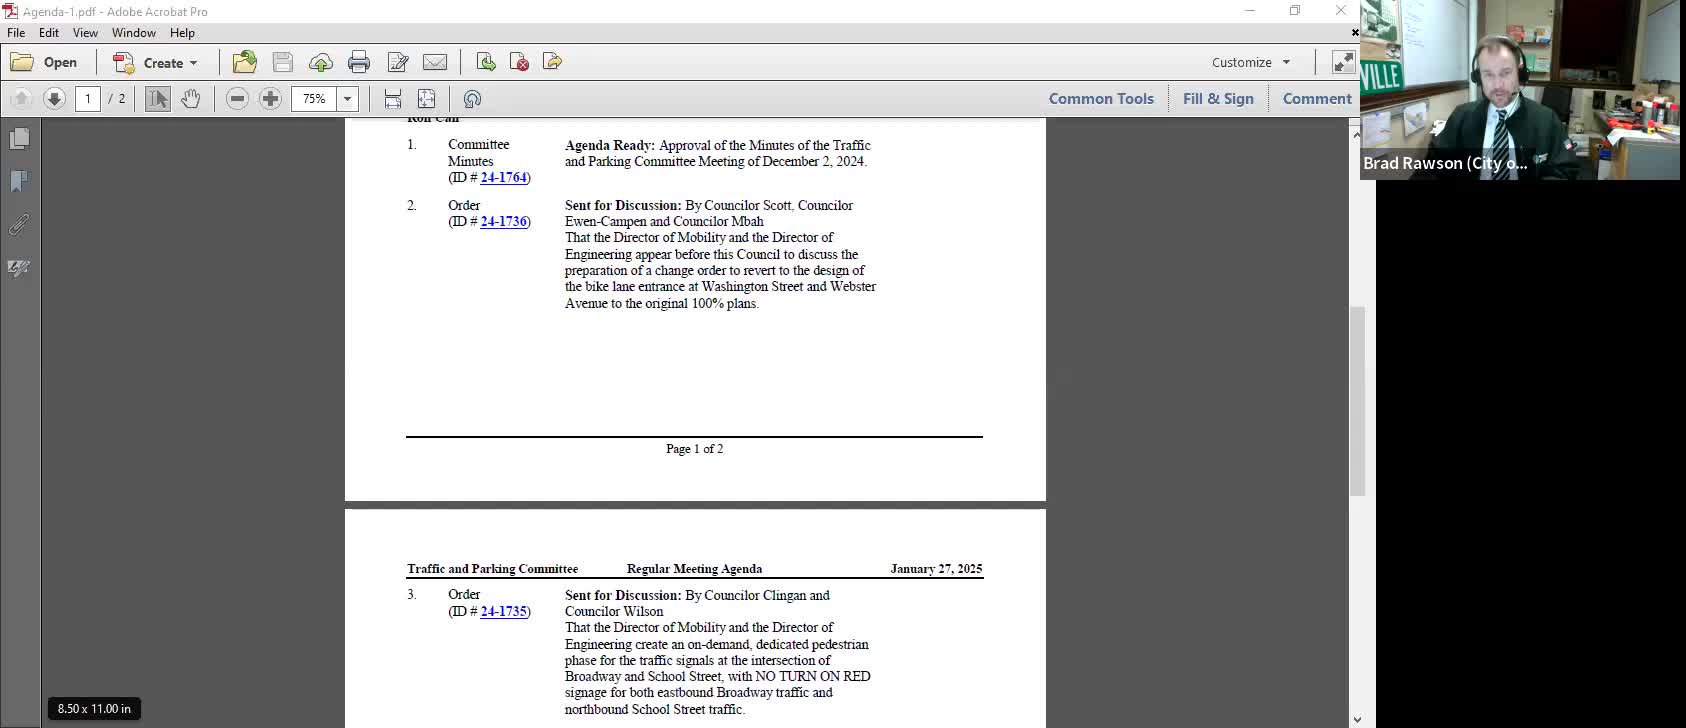Click the scrollbar down arrow
This screenshot has height=728, width=1686.
[1357, 719]
